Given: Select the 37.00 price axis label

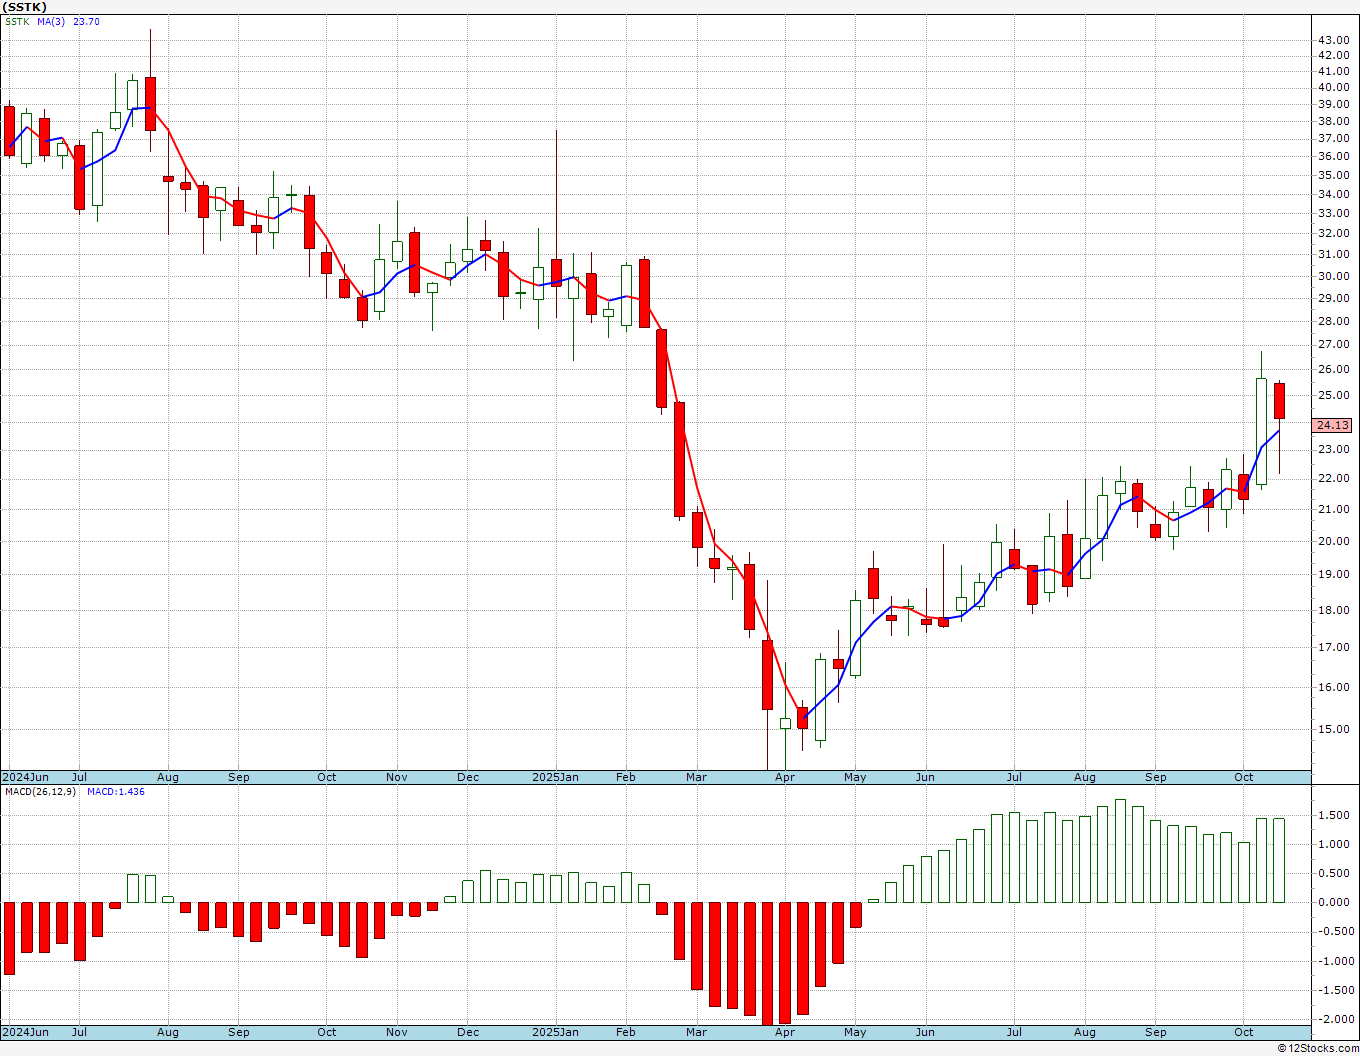Looking at the screenshot, I should (x=1333, y=138).
